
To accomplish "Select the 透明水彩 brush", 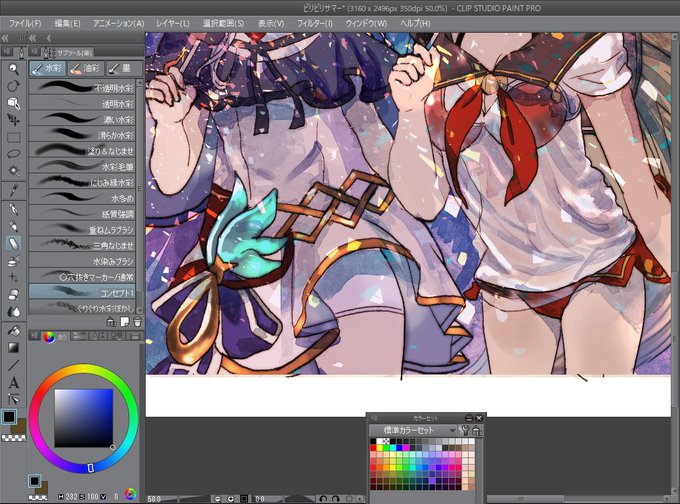I will (82, 103).
